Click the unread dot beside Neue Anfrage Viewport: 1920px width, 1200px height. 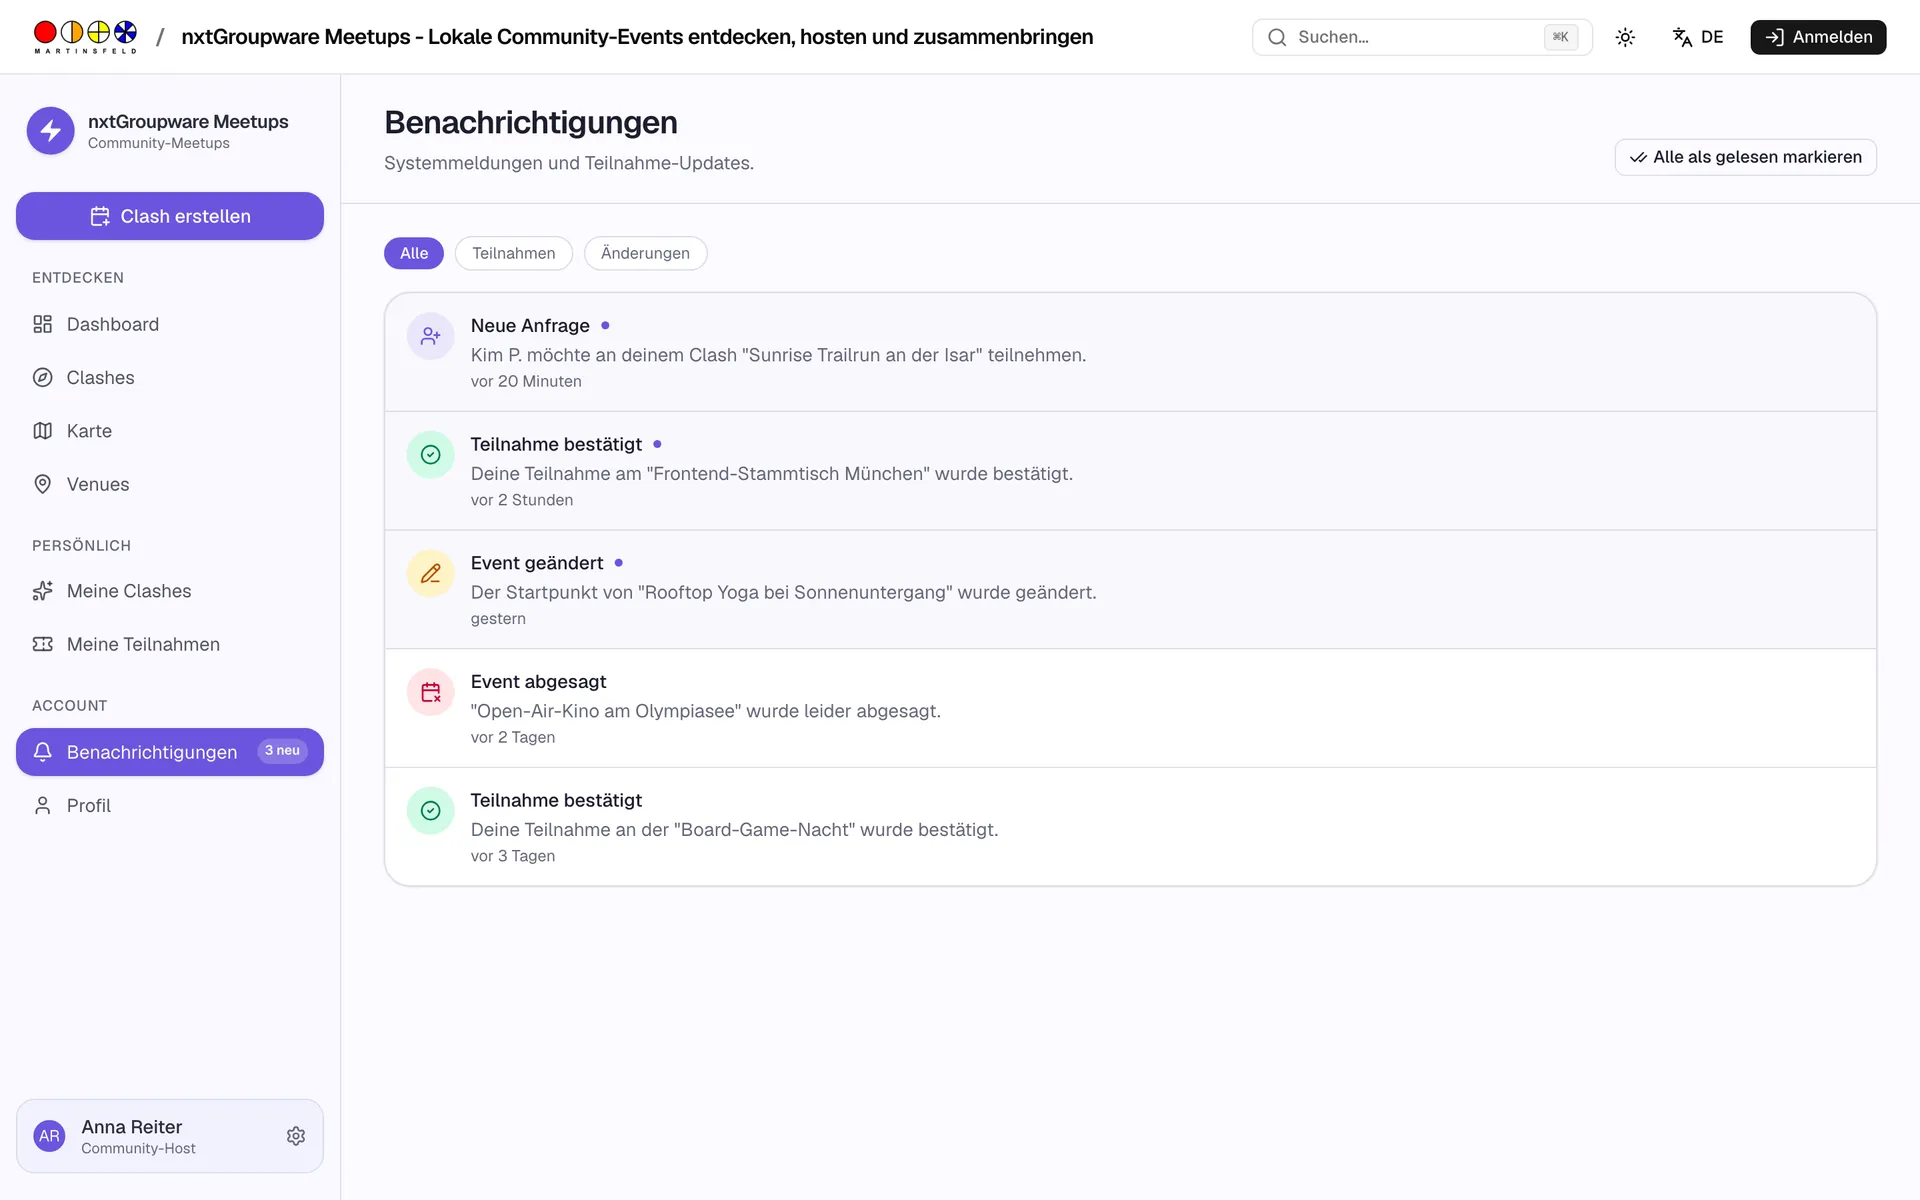tap(605, 325)
